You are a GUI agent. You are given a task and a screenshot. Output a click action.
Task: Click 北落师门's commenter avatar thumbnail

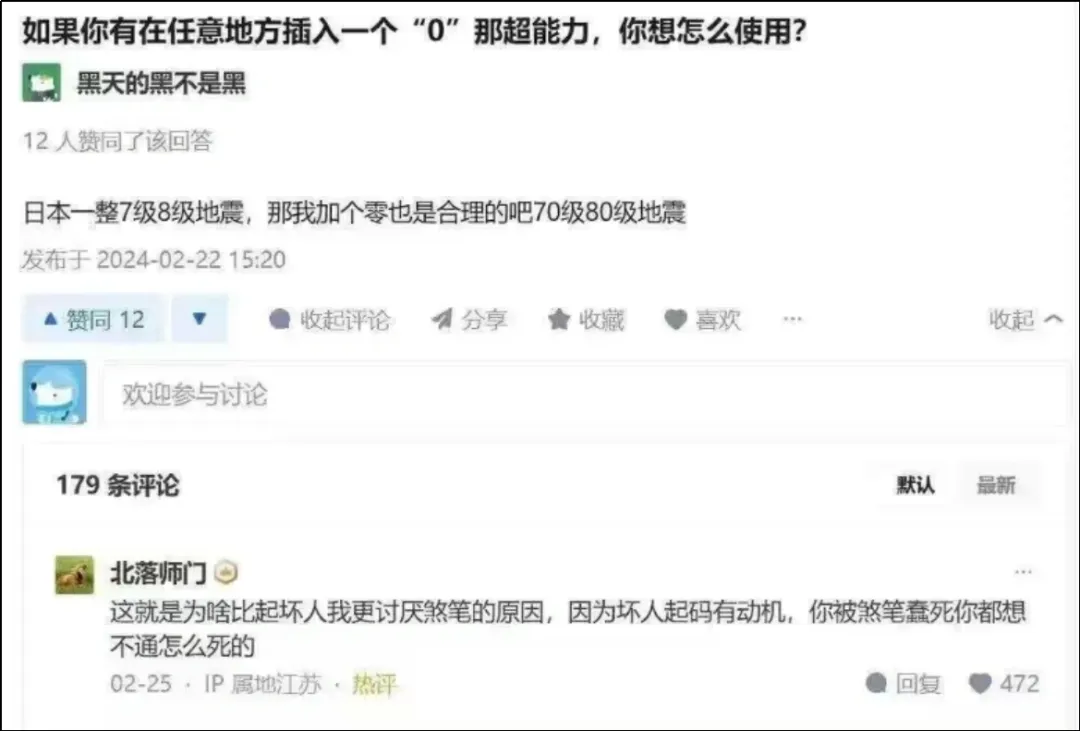(x=74, y=575)
